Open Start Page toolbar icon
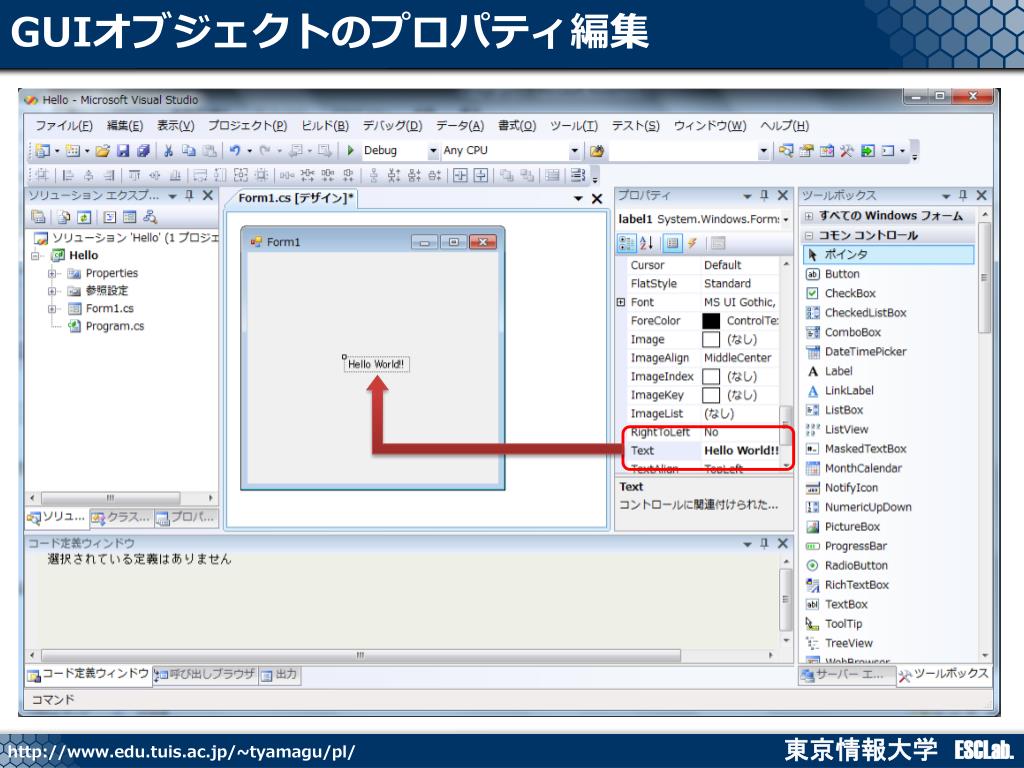This screenshot has width=1024, height=768. coord(867,151)
